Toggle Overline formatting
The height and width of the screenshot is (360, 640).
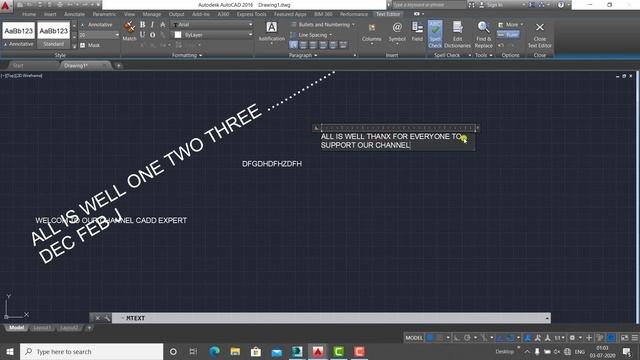[x=152, y=35]
